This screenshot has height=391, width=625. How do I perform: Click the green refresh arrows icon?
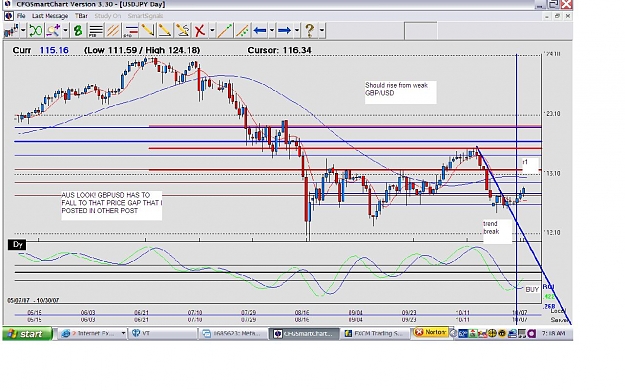(x=35, y=30)
